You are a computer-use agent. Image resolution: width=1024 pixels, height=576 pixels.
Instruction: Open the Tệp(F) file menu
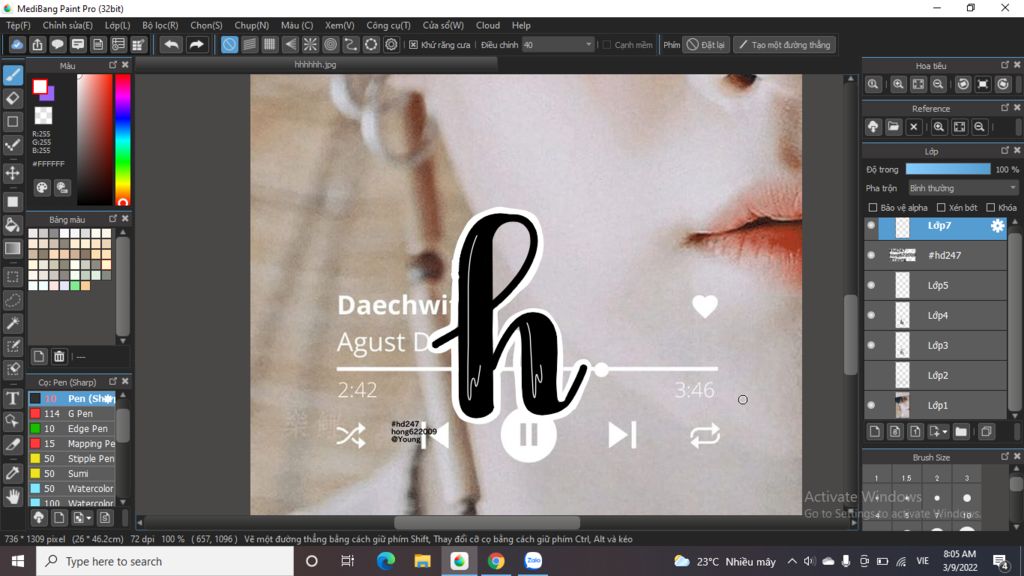[18, 25]
